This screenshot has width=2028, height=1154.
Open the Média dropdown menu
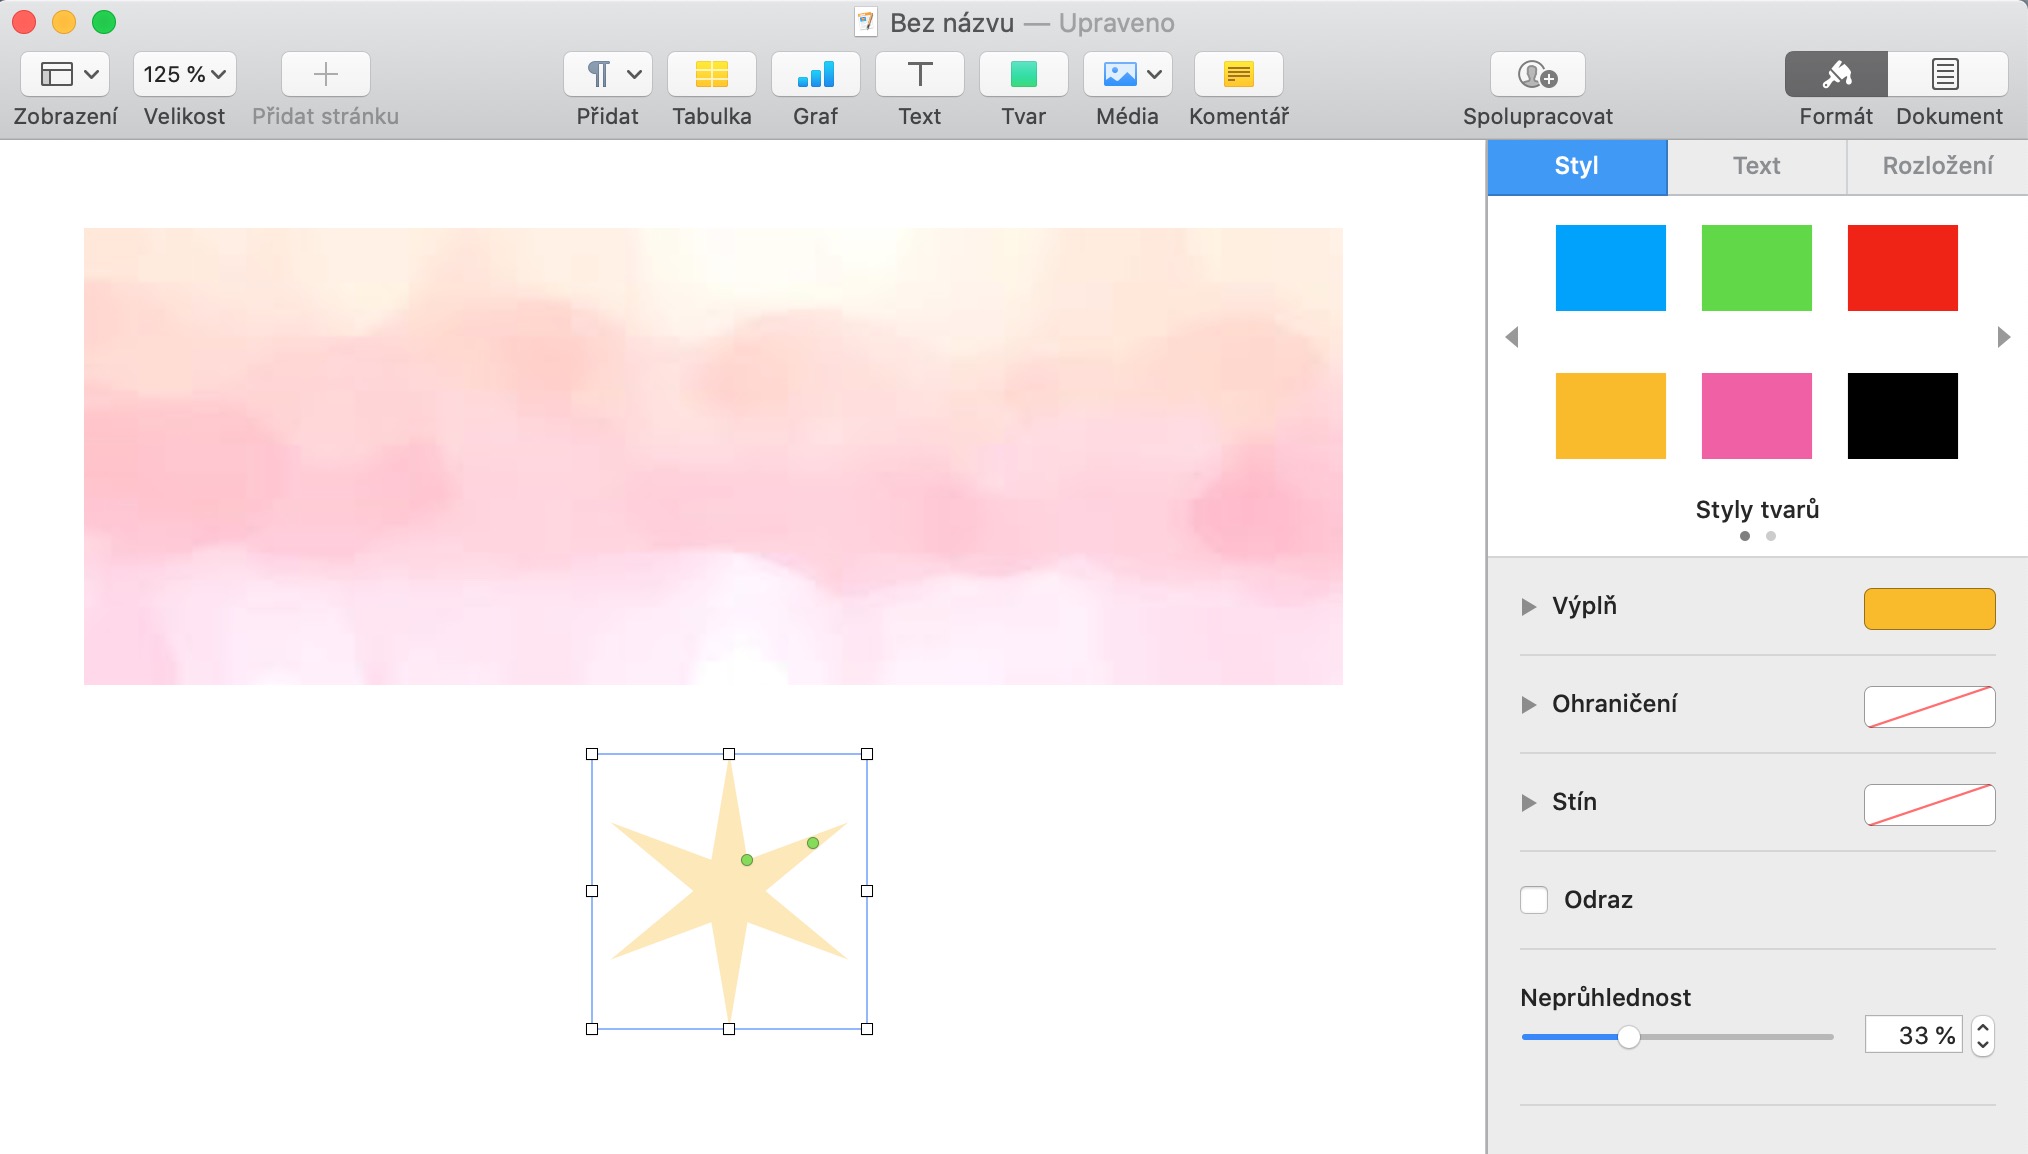pyautogui.click(x=1127, y=75)
